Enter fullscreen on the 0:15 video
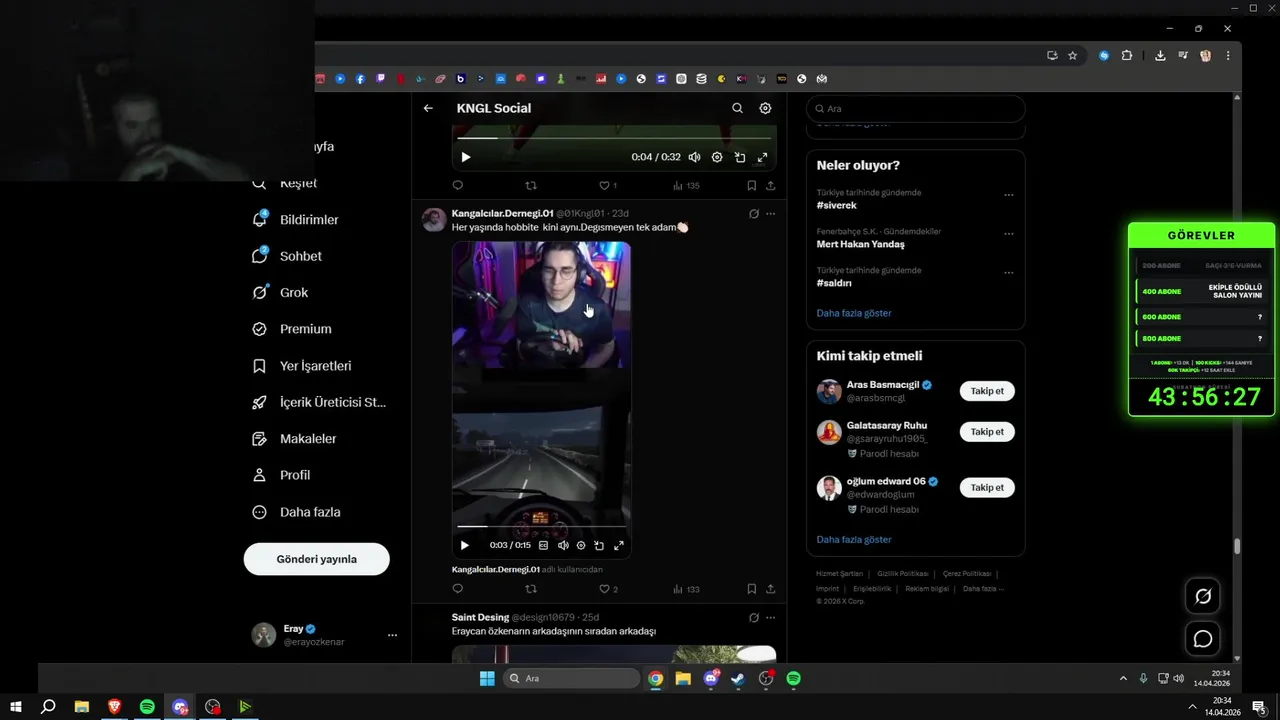 [x=618, y=545]
